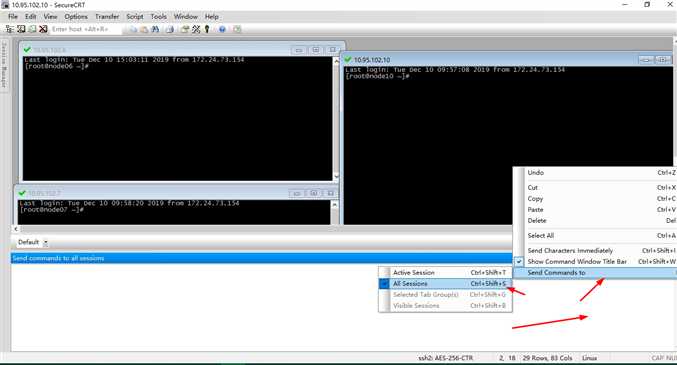Select Visible Sessions in the submenu
Screen dimensions: 677x365
(x=445, y=305)
